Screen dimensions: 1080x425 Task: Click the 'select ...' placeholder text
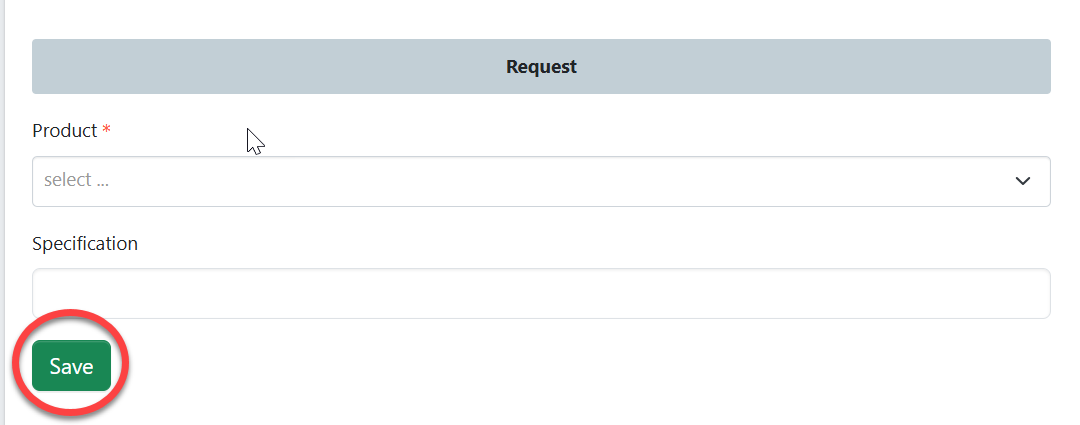click(x=76, y=181)
